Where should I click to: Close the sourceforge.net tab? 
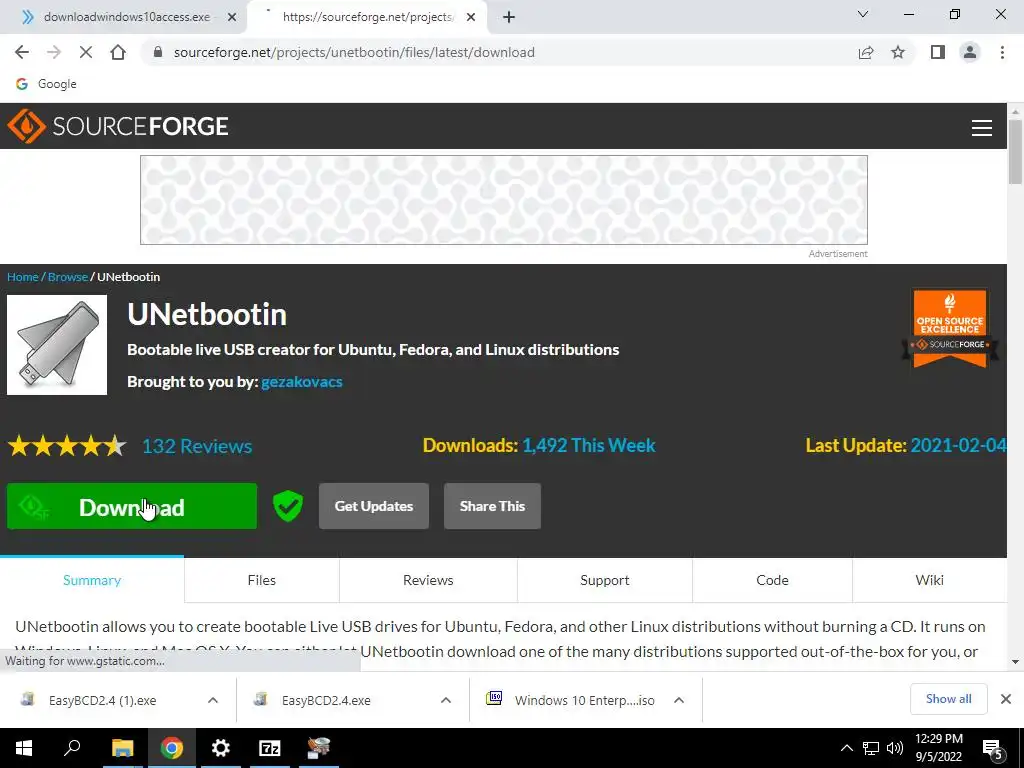pos(471,17)
